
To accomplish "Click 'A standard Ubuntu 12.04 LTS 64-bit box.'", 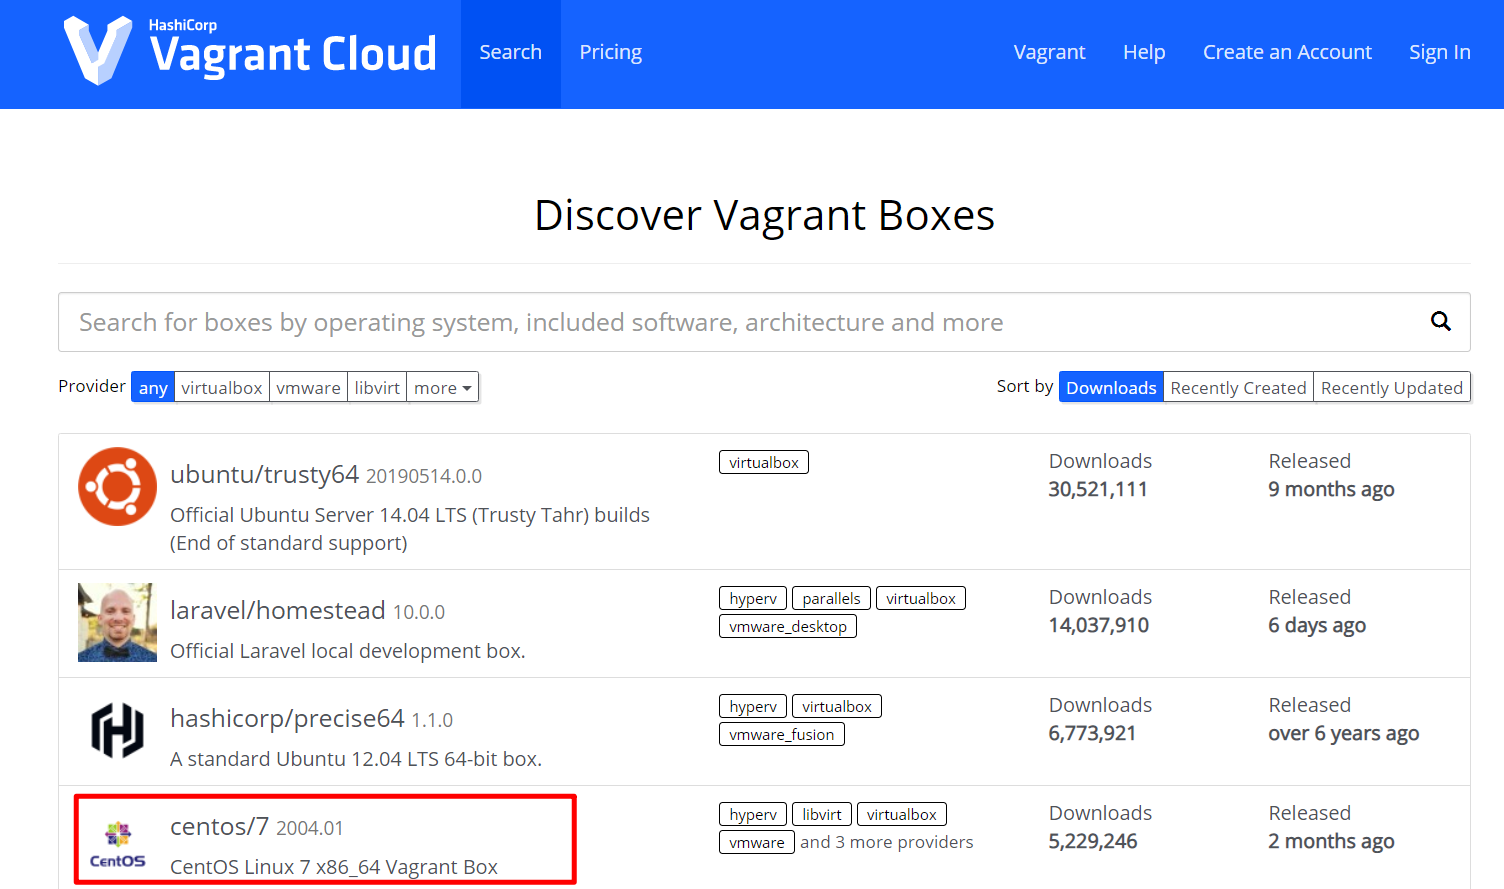I will 356,759.
